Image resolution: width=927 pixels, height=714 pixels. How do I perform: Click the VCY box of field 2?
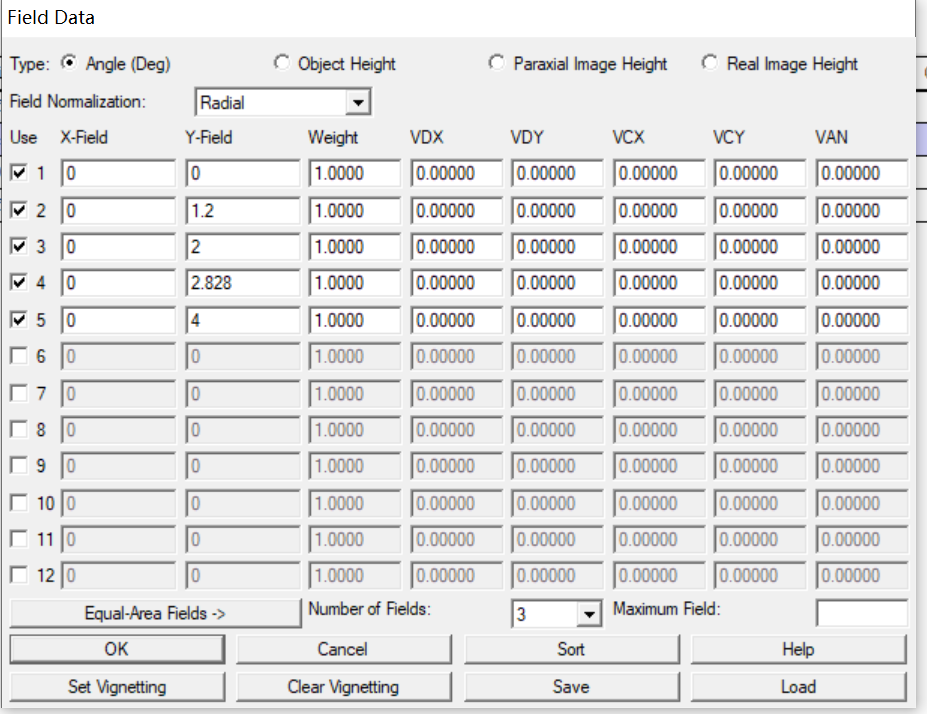(760, 210)
